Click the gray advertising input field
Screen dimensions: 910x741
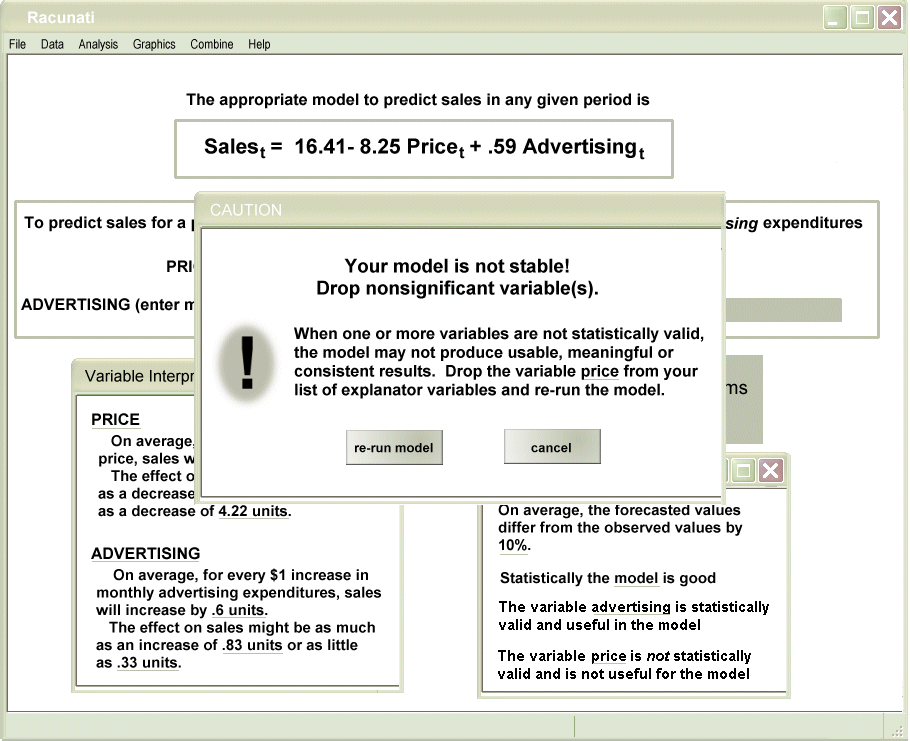click(780, 310)
